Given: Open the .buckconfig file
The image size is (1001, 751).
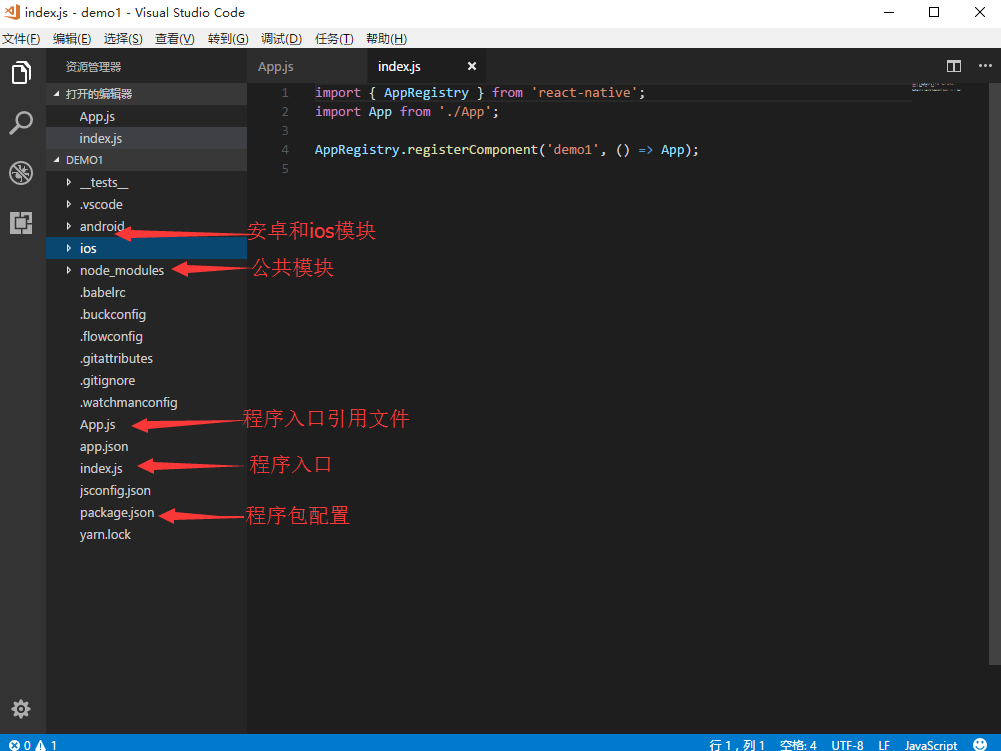Looking at the screenshot, I should [x=146, y=314].
